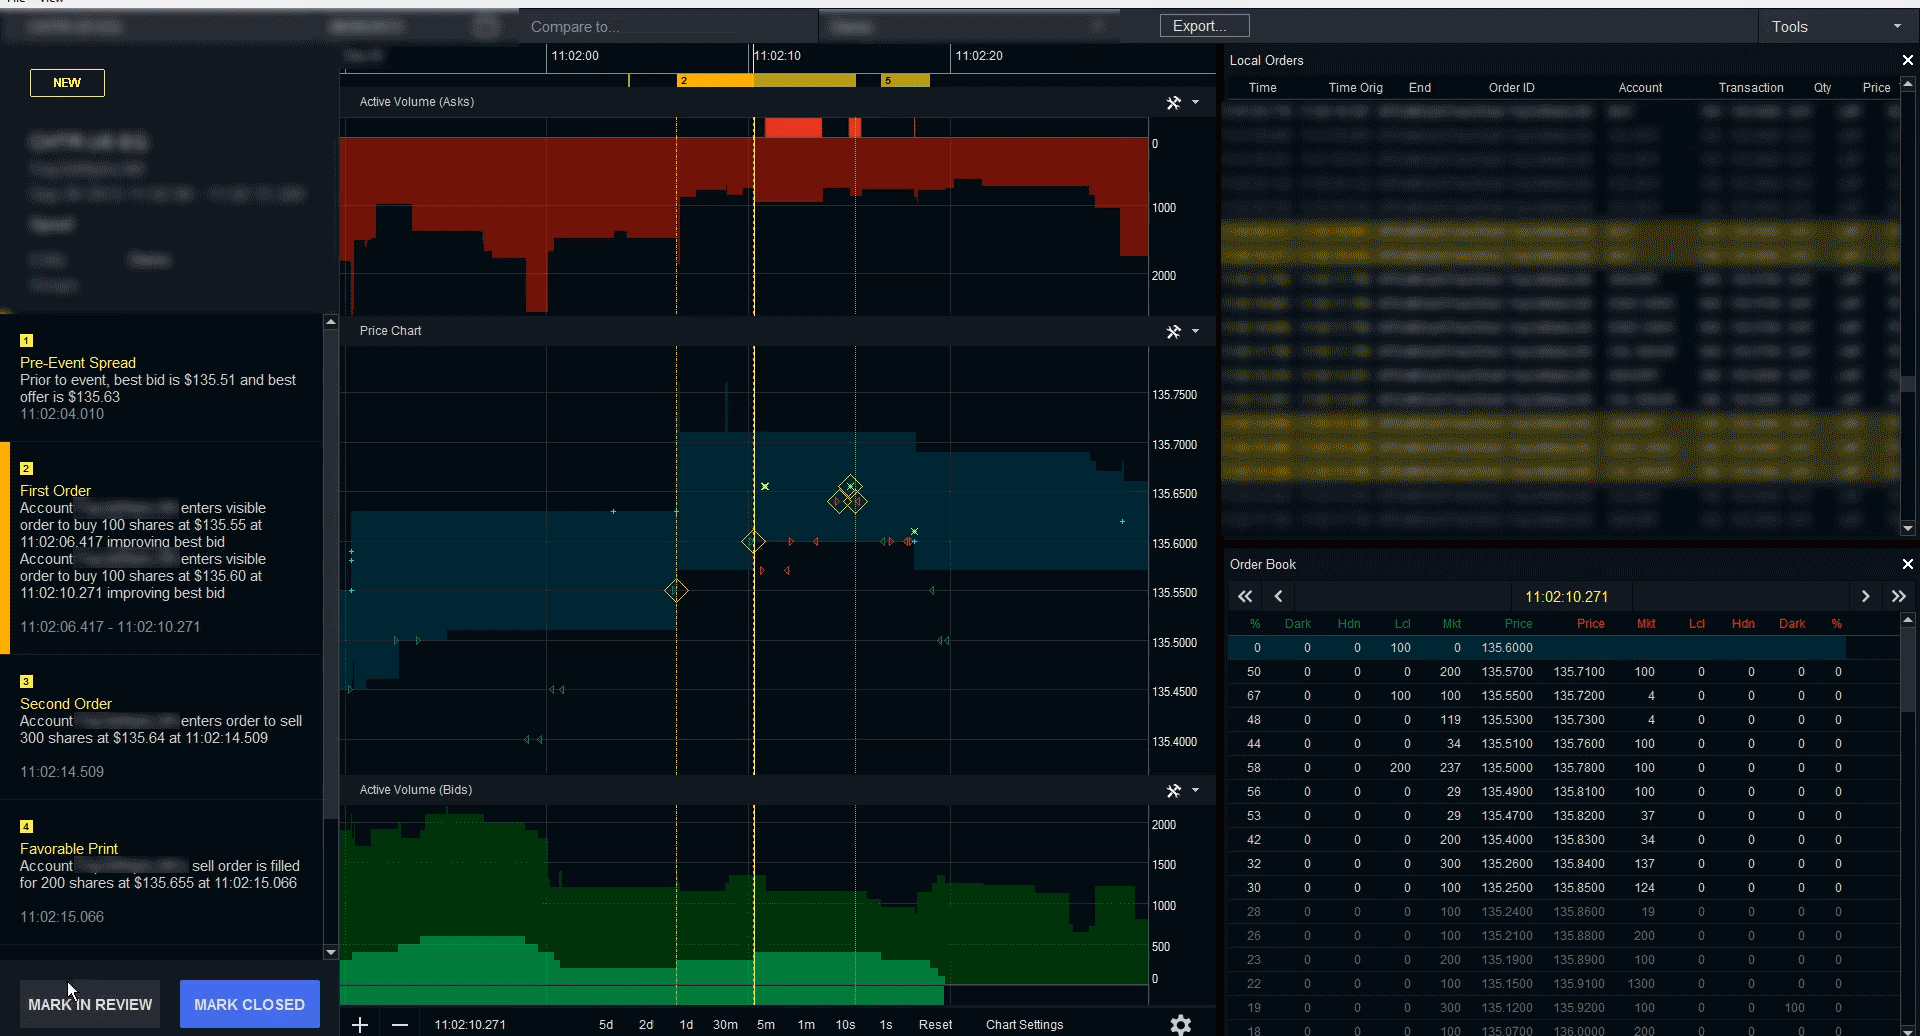Screen dimensions: 1920x1036
Task: Set chart range to 5d
Action: click(606, 1025)
